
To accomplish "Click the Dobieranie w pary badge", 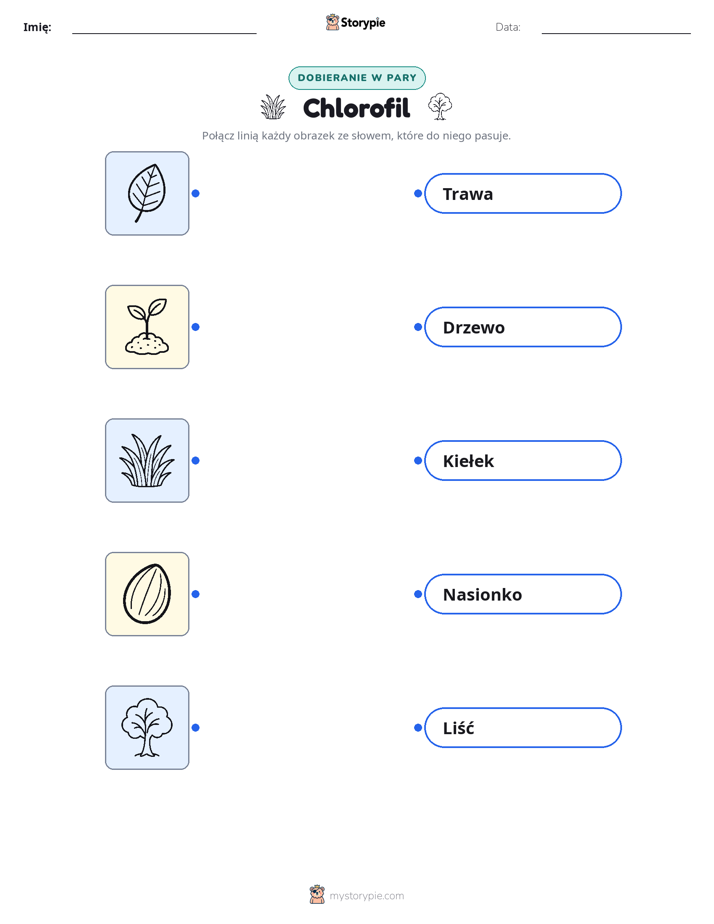I will tap(357, 78).
